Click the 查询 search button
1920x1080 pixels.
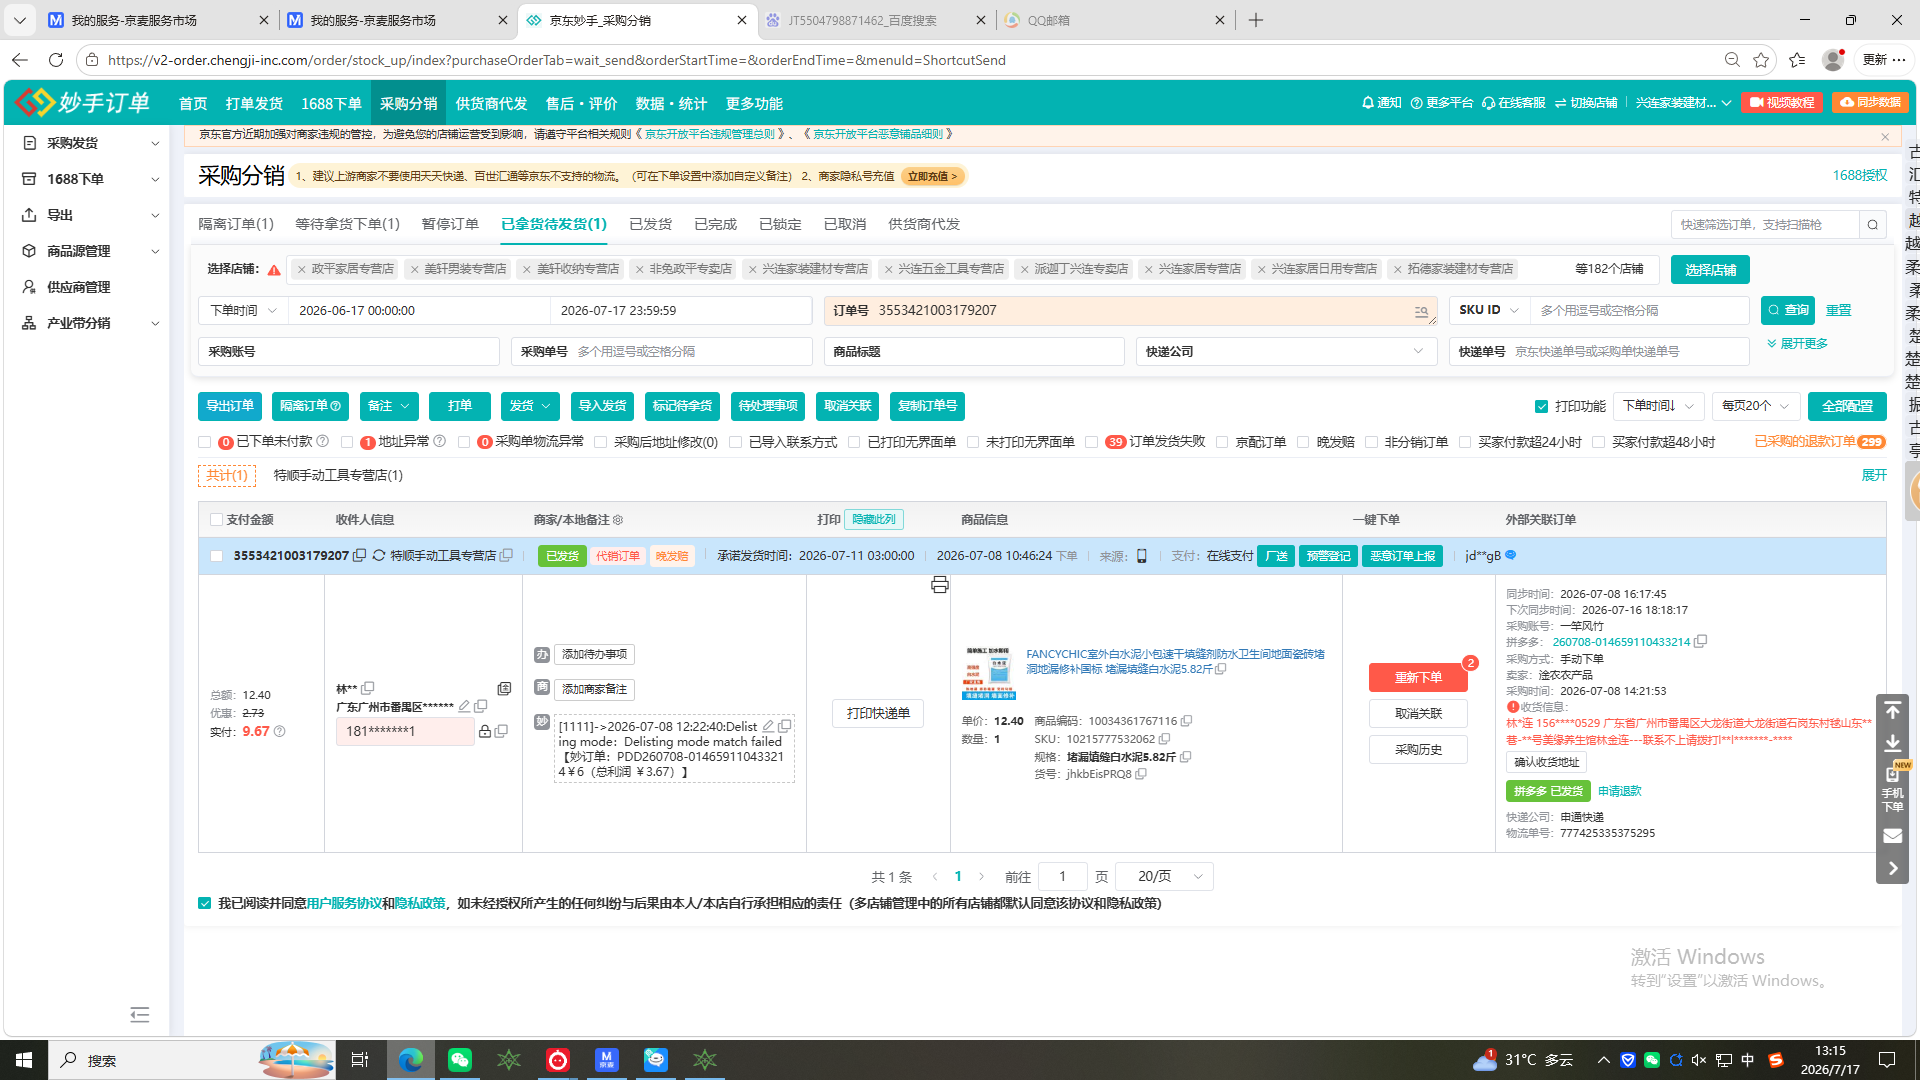pos(1788,311)
